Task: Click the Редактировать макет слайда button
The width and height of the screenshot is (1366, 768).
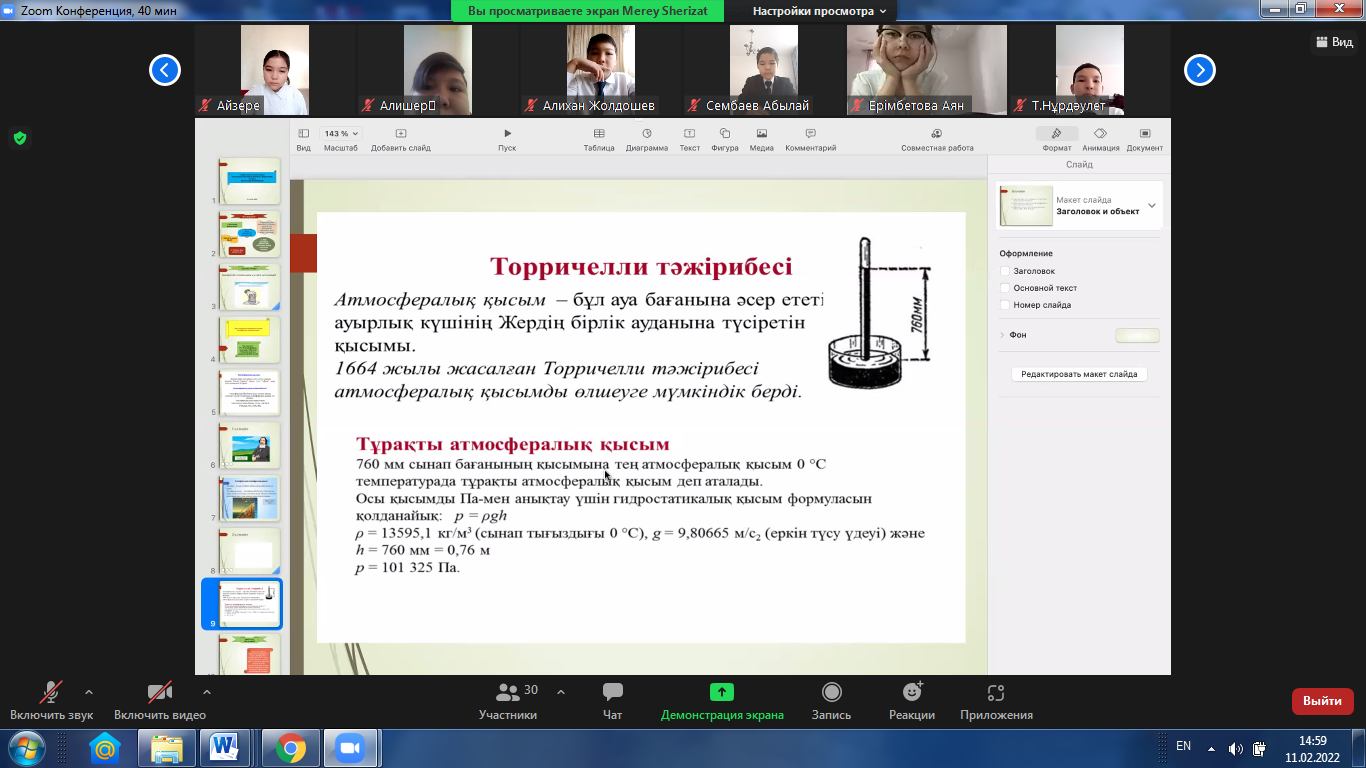Action: tap(1079, 374)
